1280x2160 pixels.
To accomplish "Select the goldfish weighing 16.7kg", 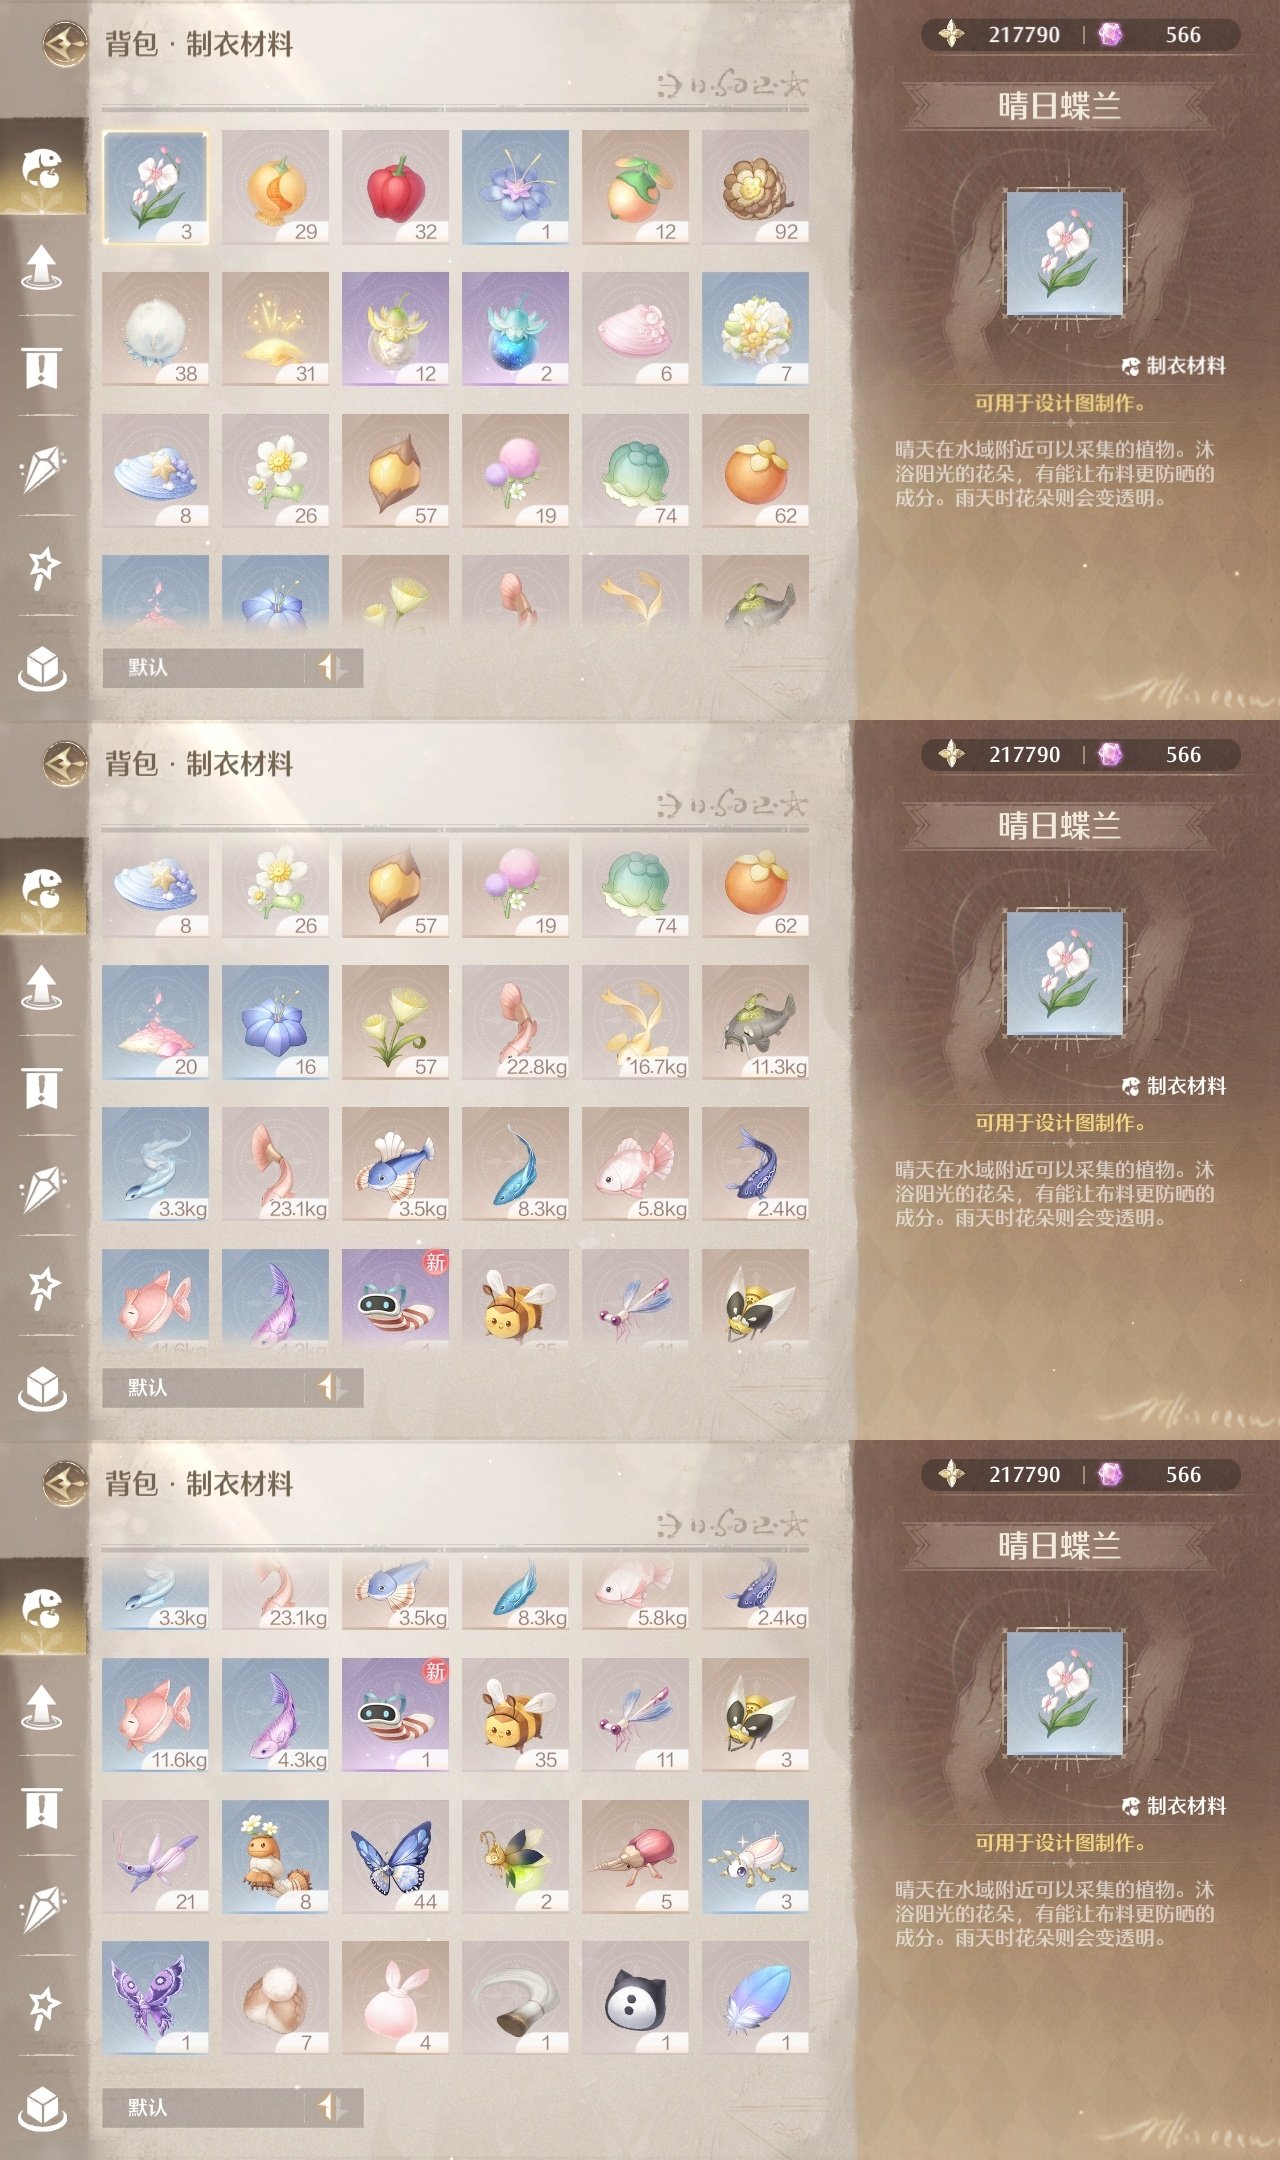I will (635, 1022).
